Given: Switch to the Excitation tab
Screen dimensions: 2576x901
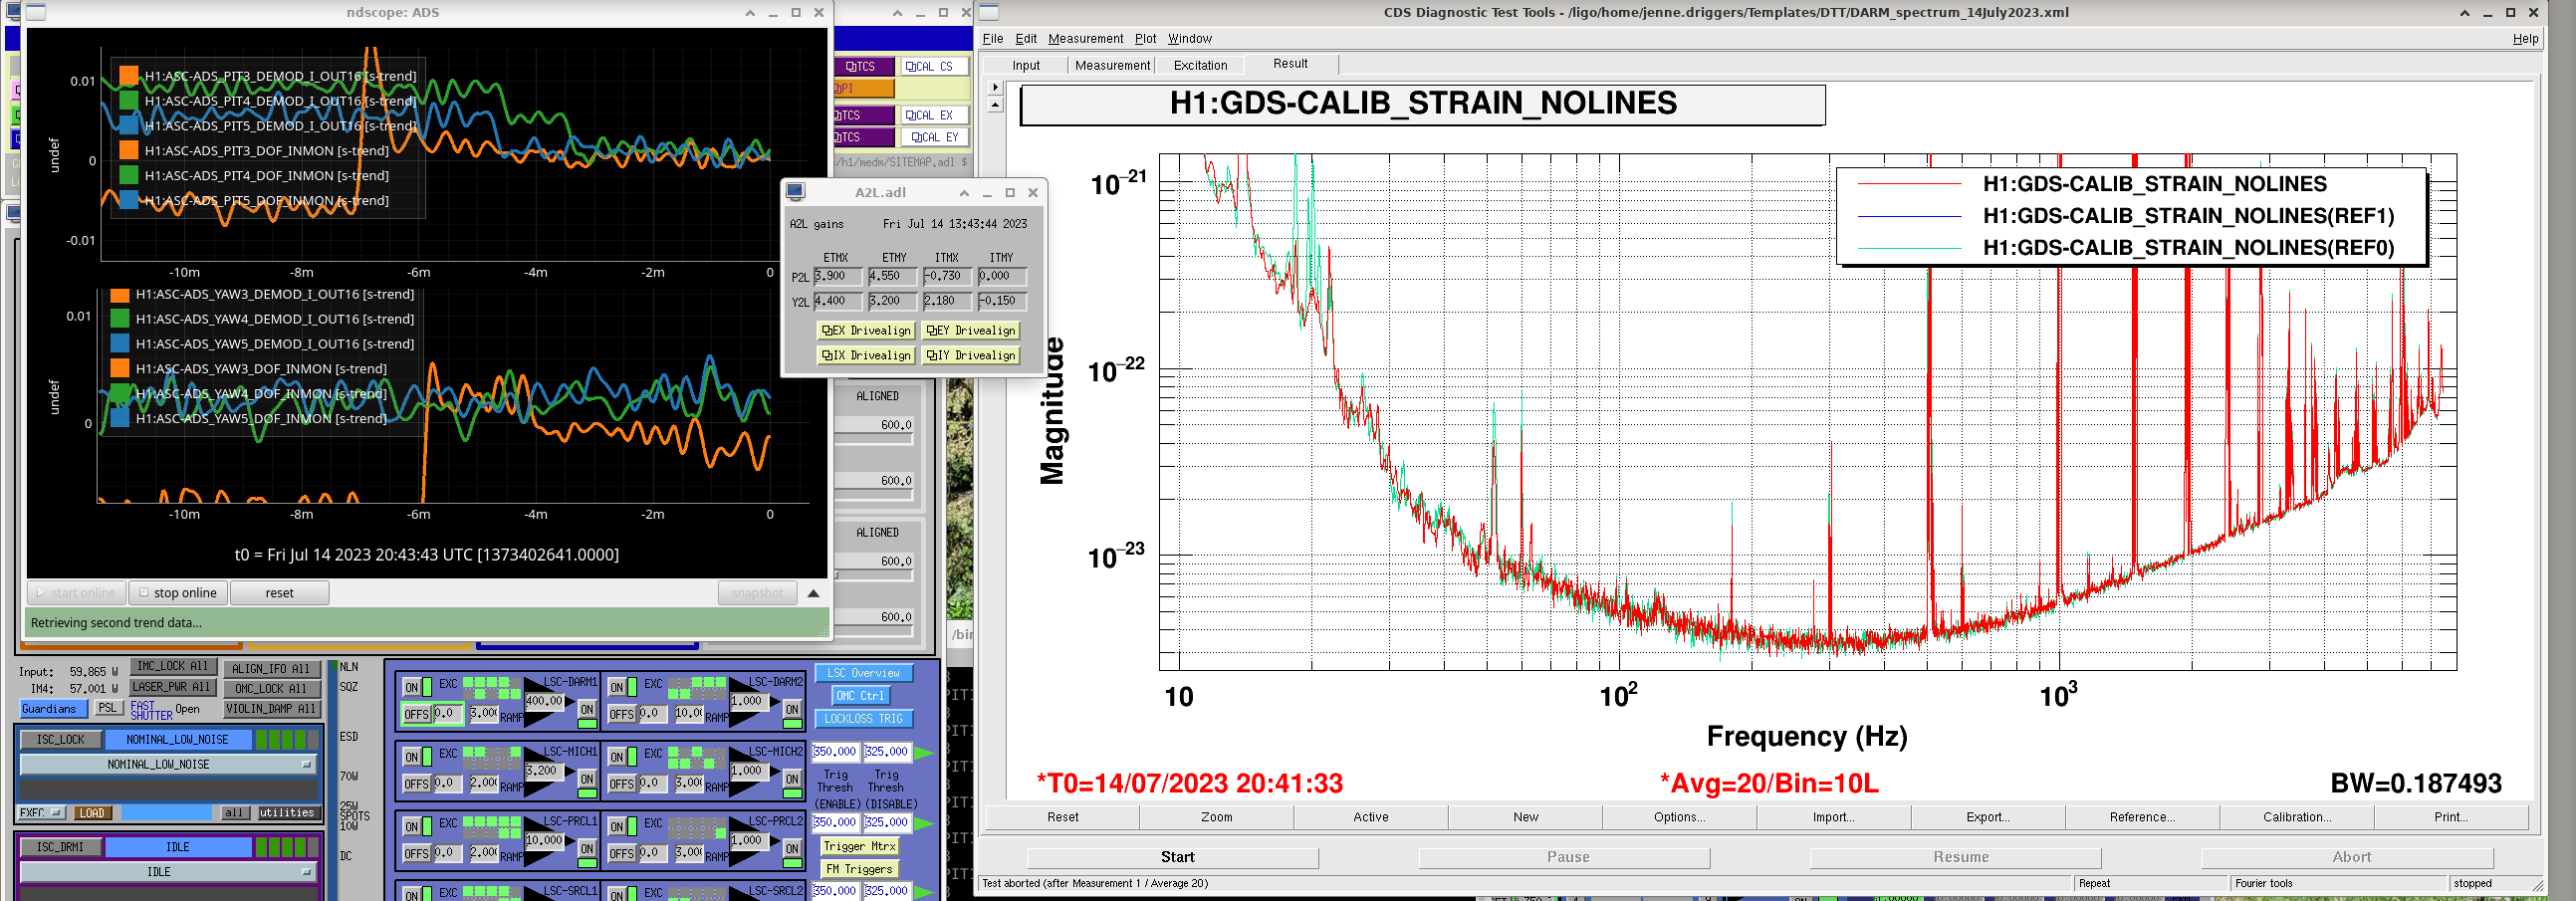Looking at the screenshot, I should (1199, 65).
